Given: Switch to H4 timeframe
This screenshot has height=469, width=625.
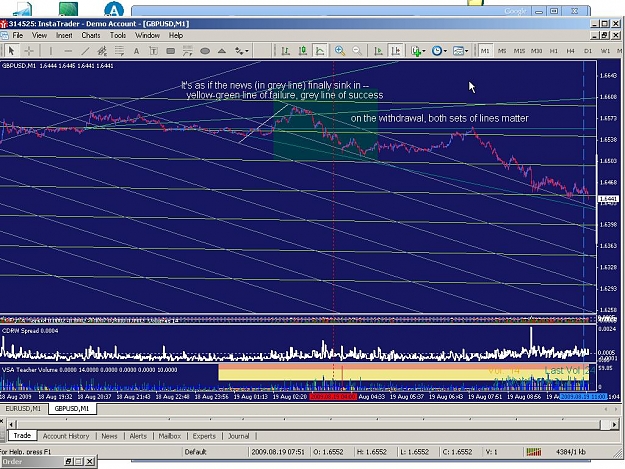Looking at the screenshot, I should 571,51.
